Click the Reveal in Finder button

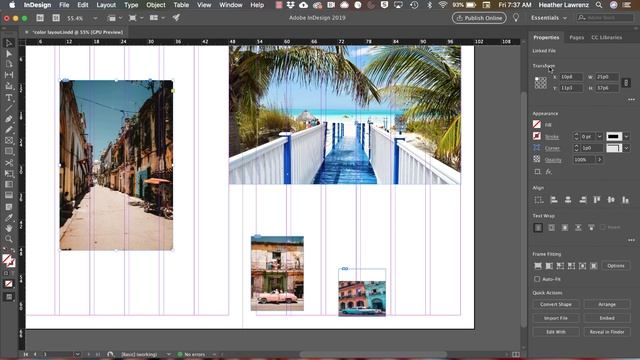tap(607, 332)
